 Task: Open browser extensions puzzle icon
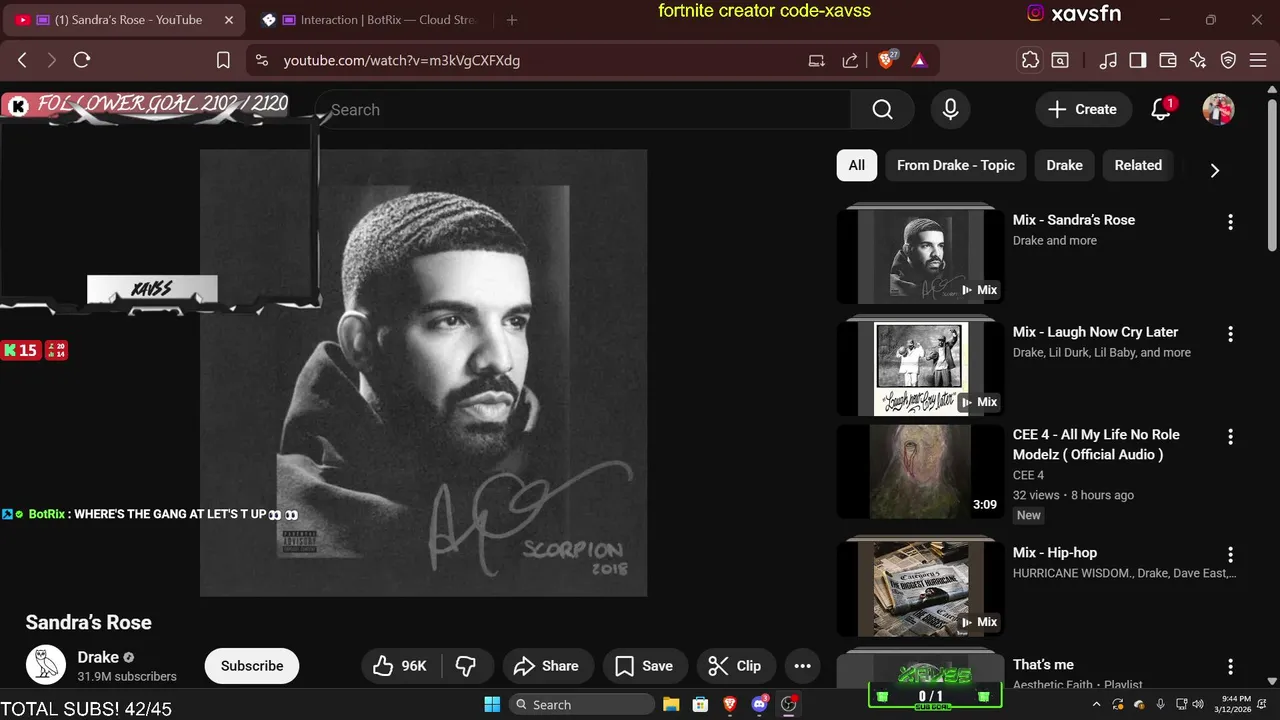(1030, 60)
